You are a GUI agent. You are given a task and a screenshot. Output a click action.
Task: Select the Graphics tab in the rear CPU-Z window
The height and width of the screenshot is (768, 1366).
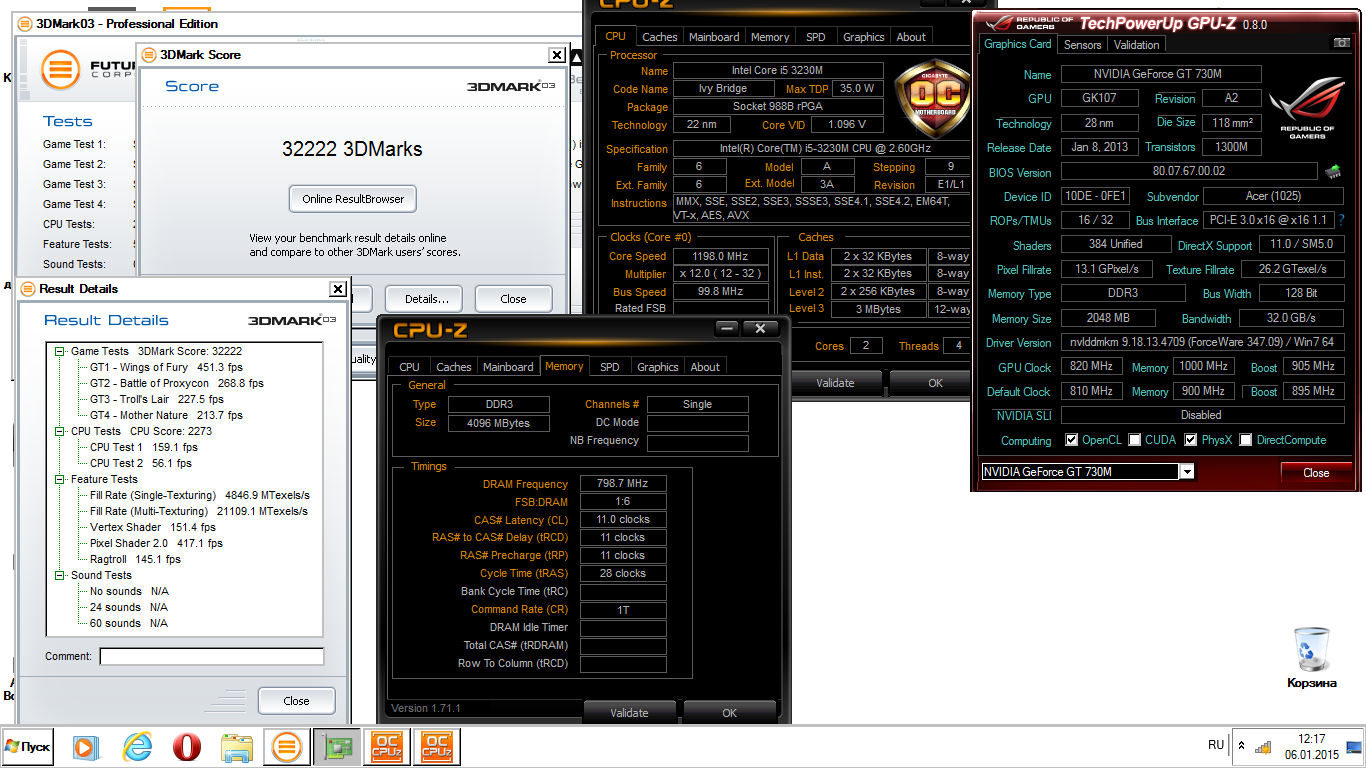pos(864,37)
